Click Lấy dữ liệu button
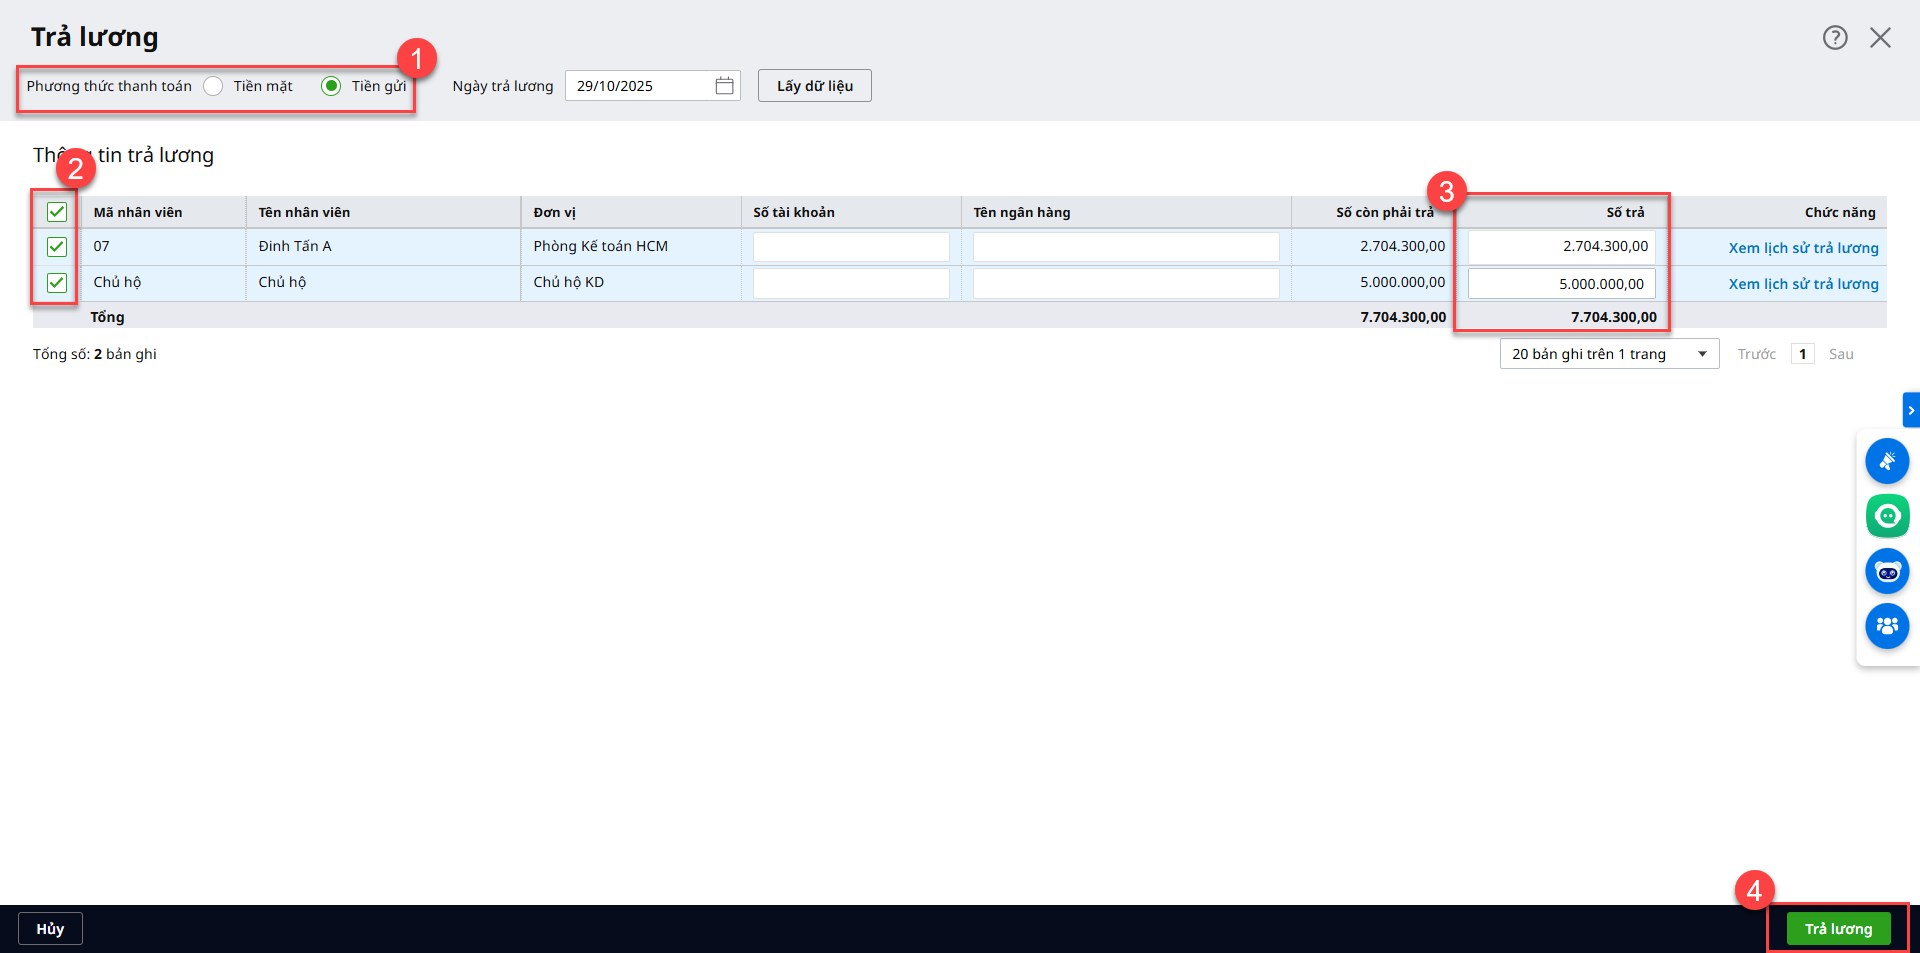The width and height of the screenshot is (1920, 953). pos(814,86)
